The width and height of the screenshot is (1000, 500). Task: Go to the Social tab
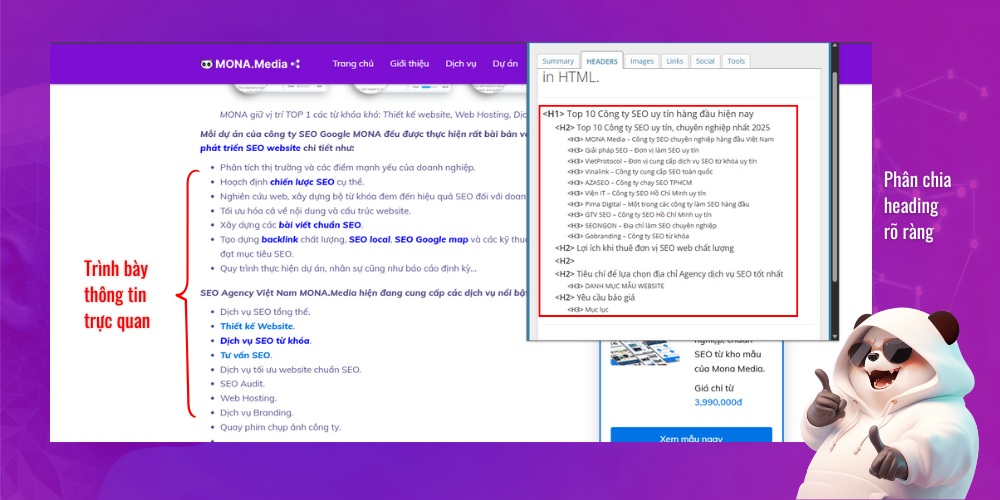705,61
